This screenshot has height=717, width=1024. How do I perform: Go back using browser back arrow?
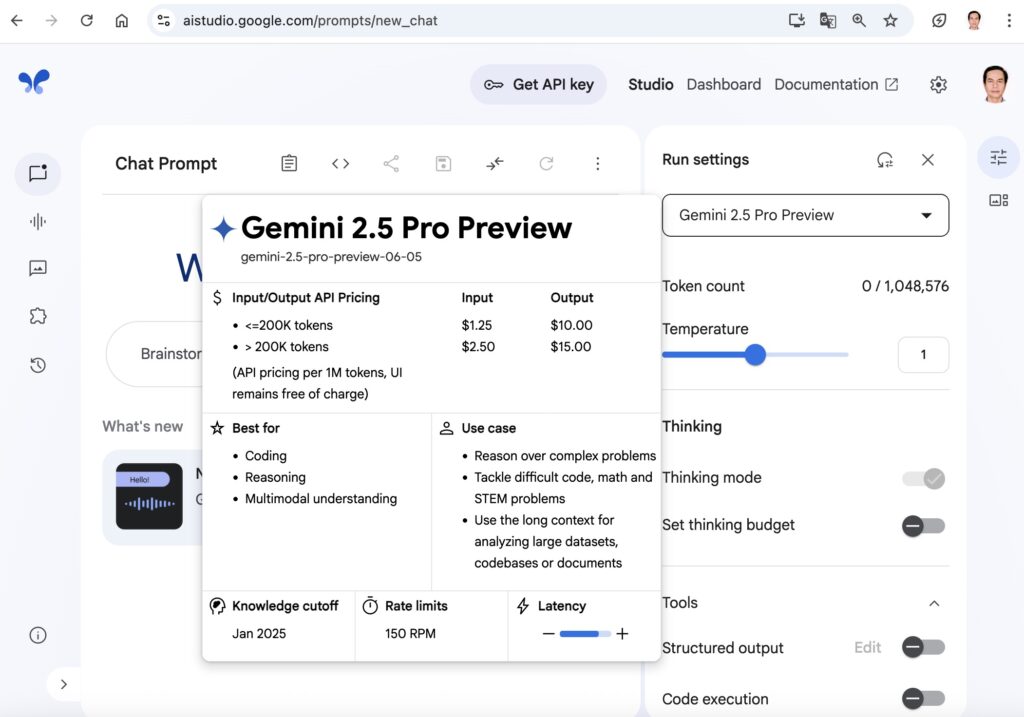tap(17, 20)
